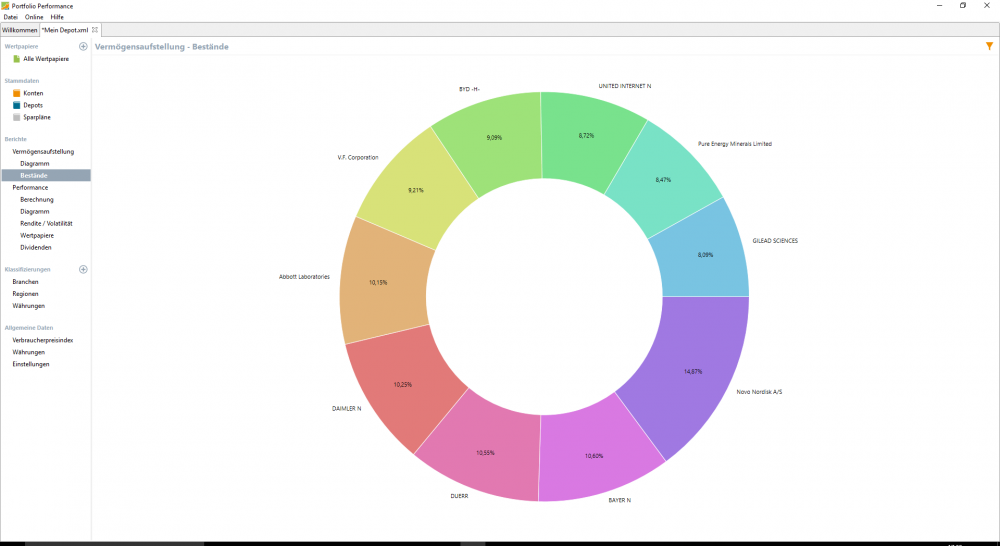The image size is (1000, 546).
Task: Click the BAYER N label
Action: 619,500
